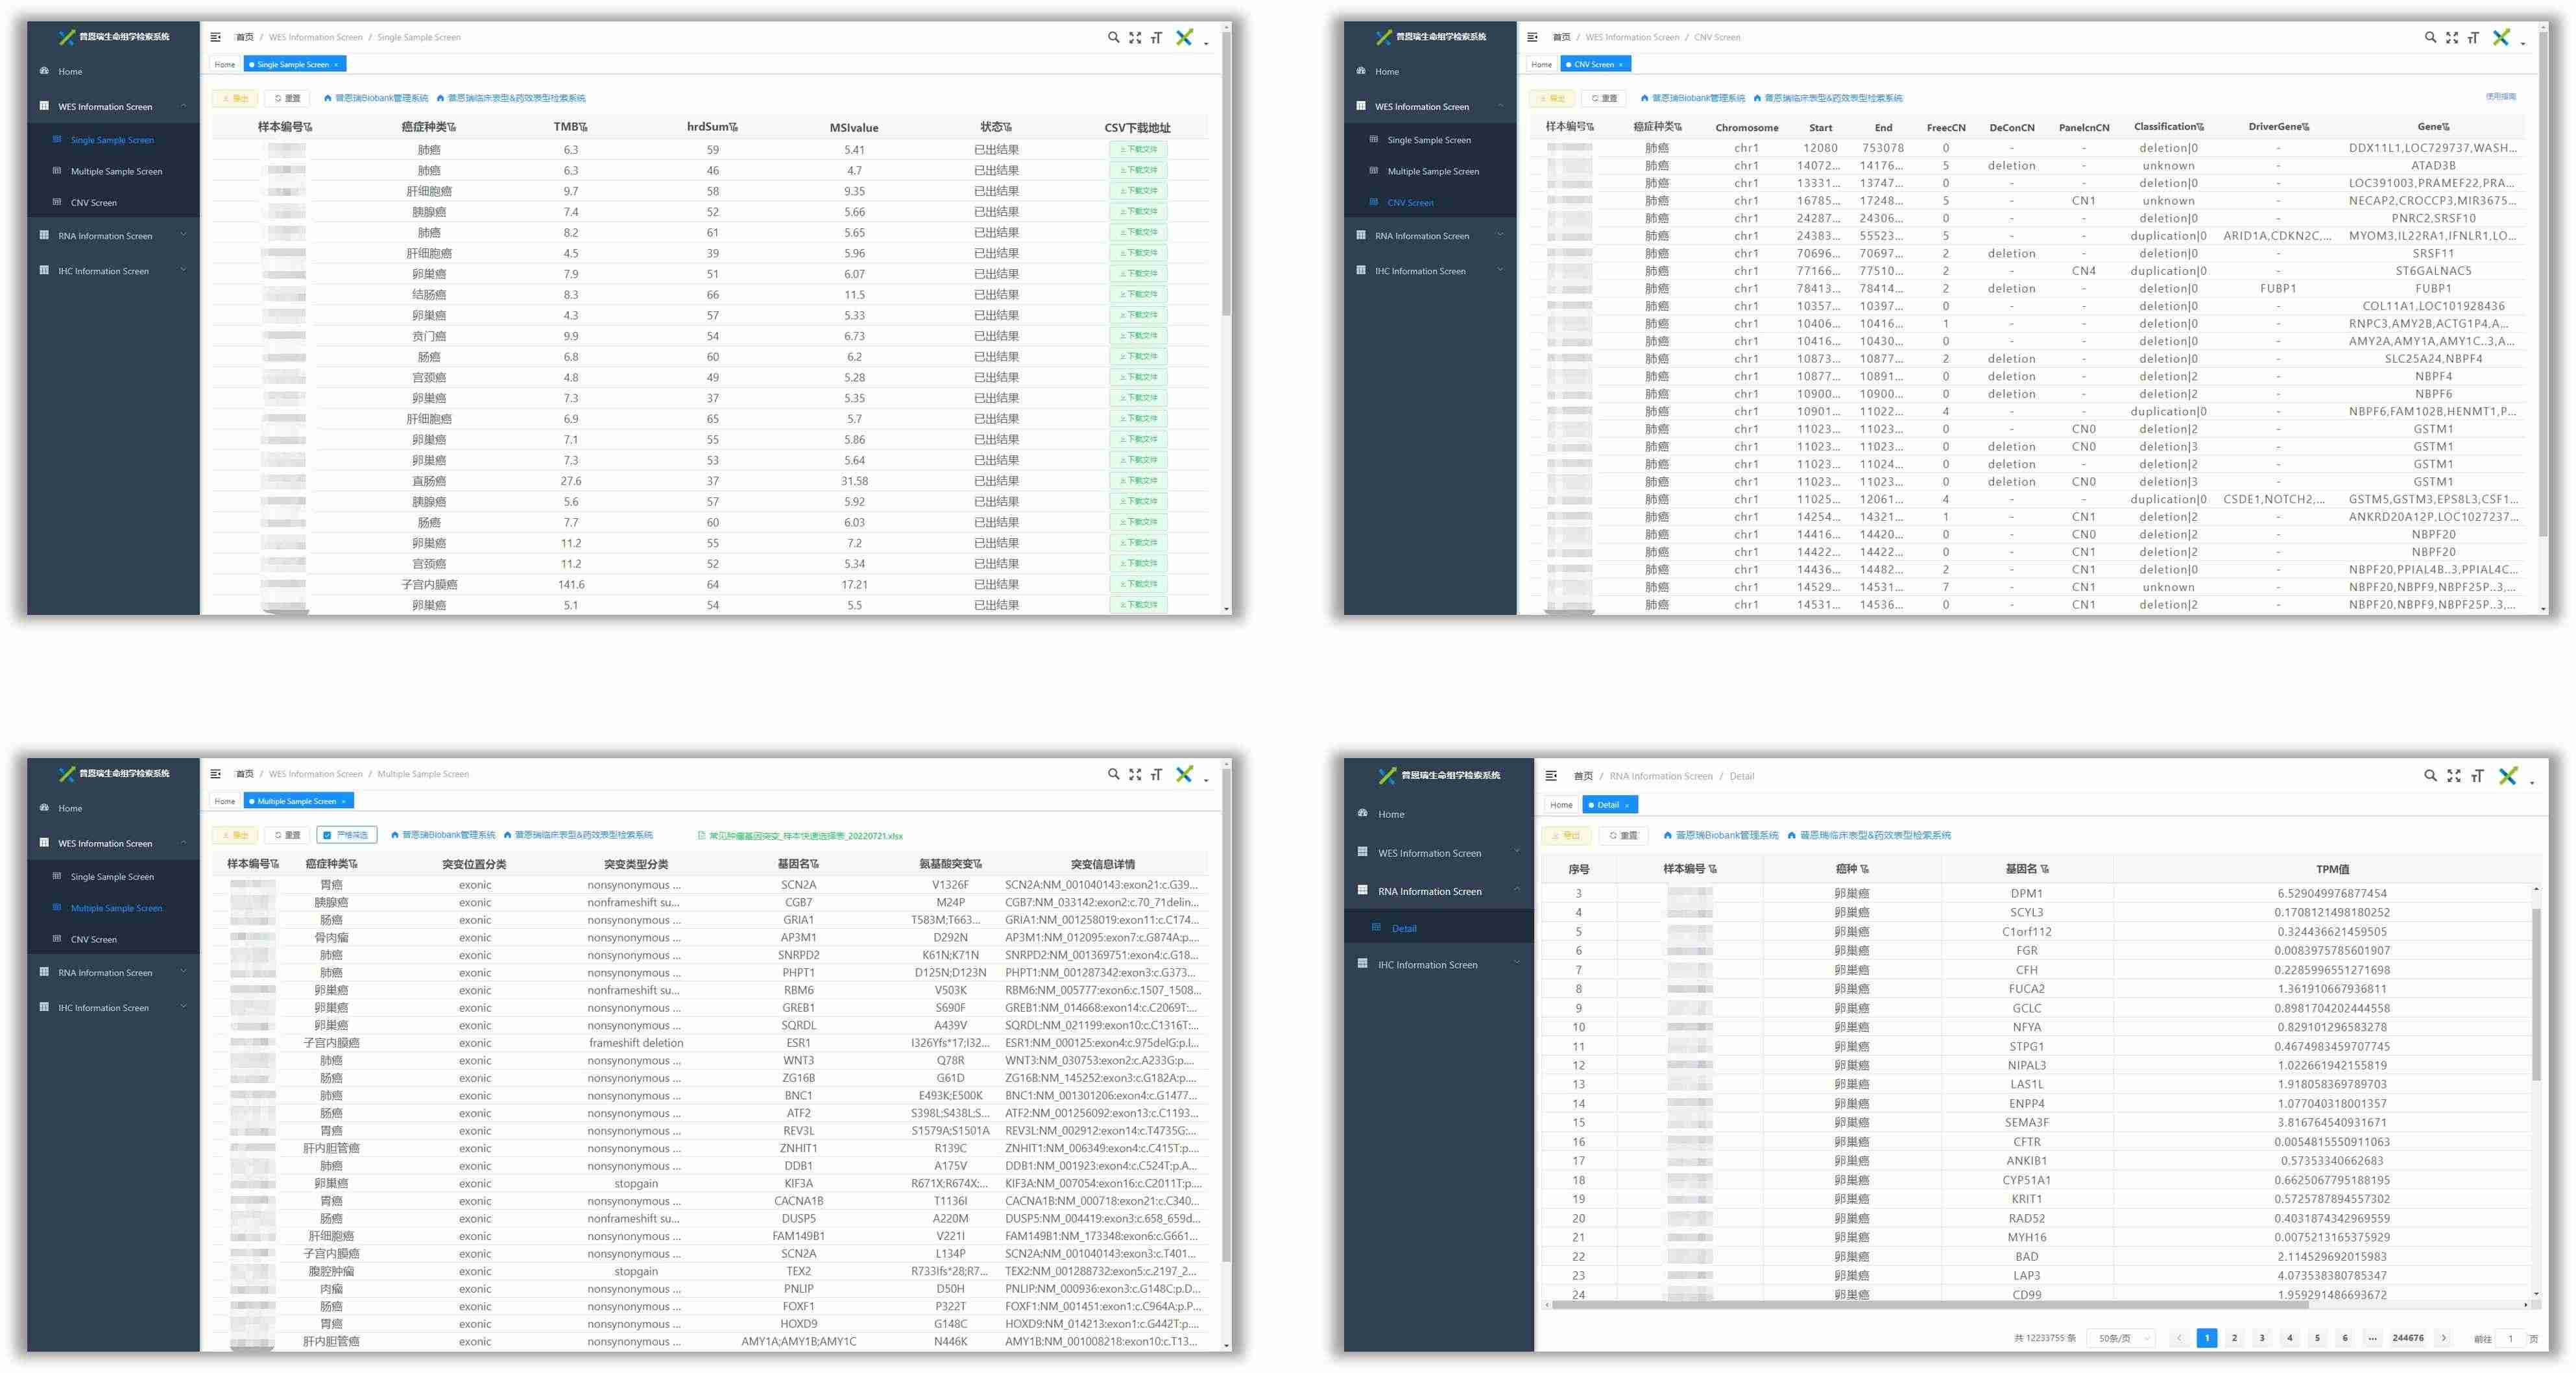Image resolution: width=2576 pixels, height=1373 pixels.
Task: Close the CNV Screen tab
Action: (1621, 65)
